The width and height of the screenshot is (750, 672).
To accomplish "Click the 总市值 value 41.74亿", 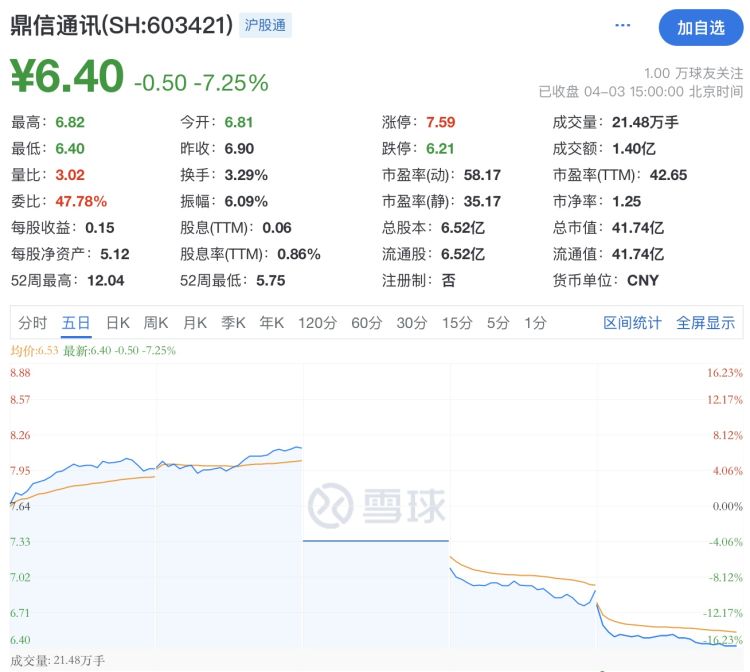I will 638,228.
